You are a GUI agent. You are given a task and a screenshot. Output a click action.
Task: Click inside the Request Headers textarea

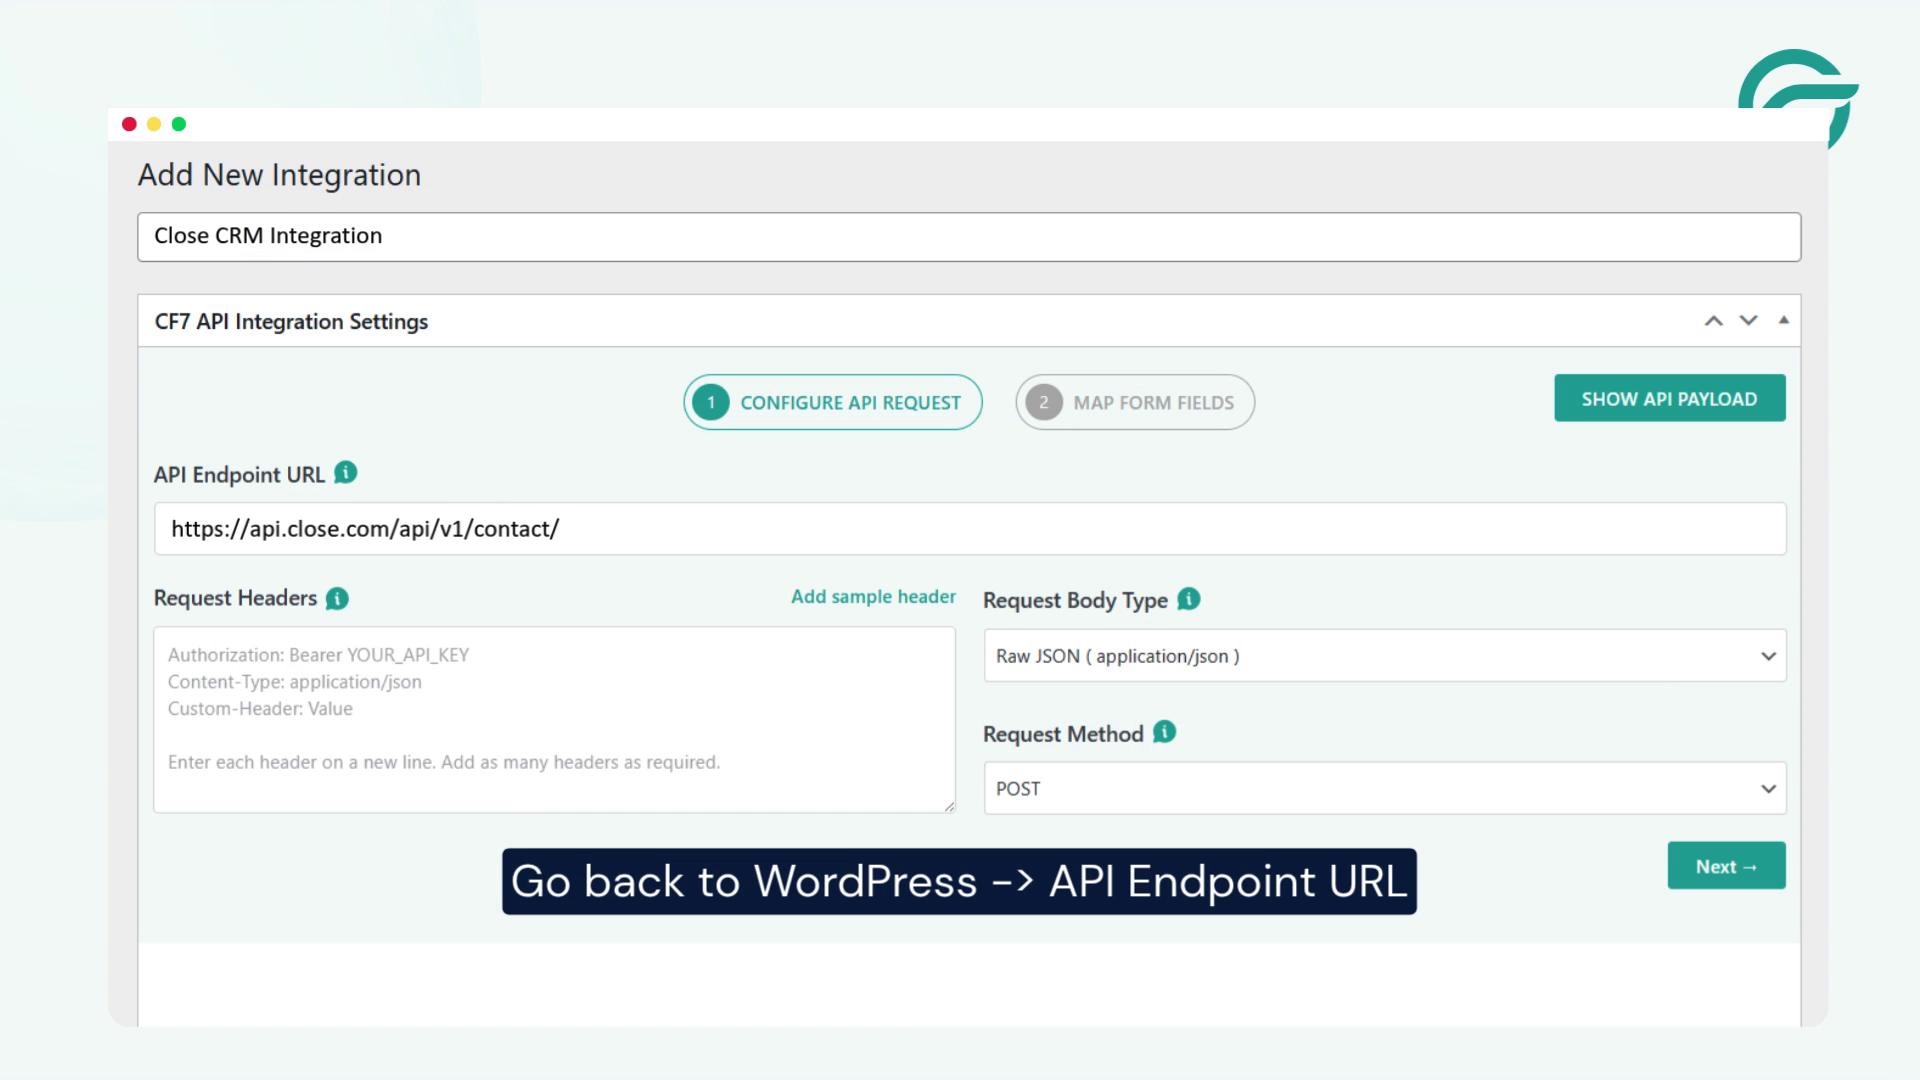coord(554,720)
